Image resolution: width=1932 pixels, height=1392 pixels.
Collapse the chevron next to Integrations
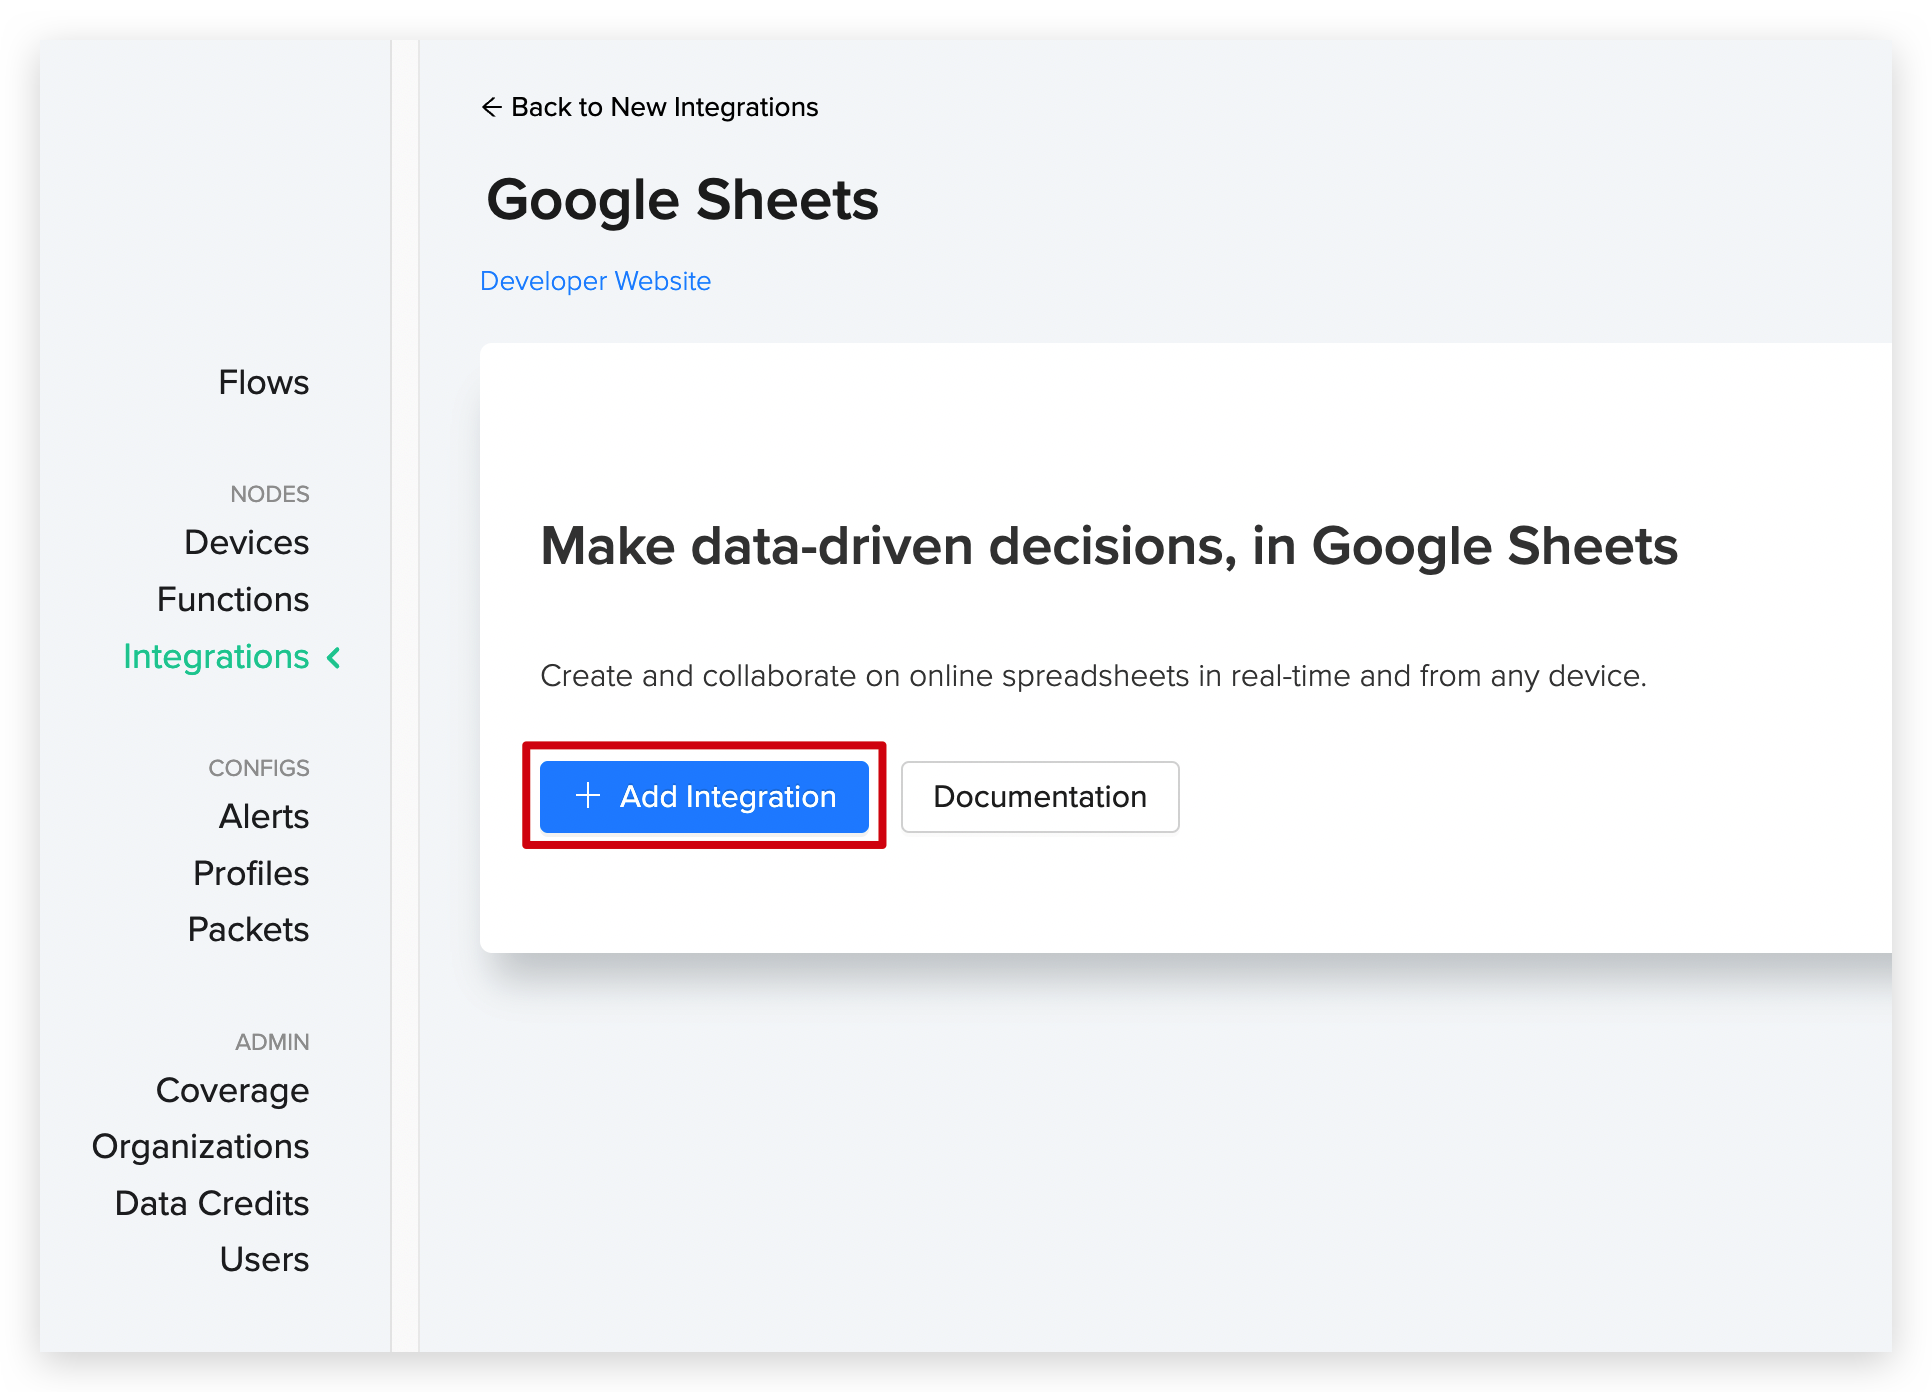coord(334,657)
